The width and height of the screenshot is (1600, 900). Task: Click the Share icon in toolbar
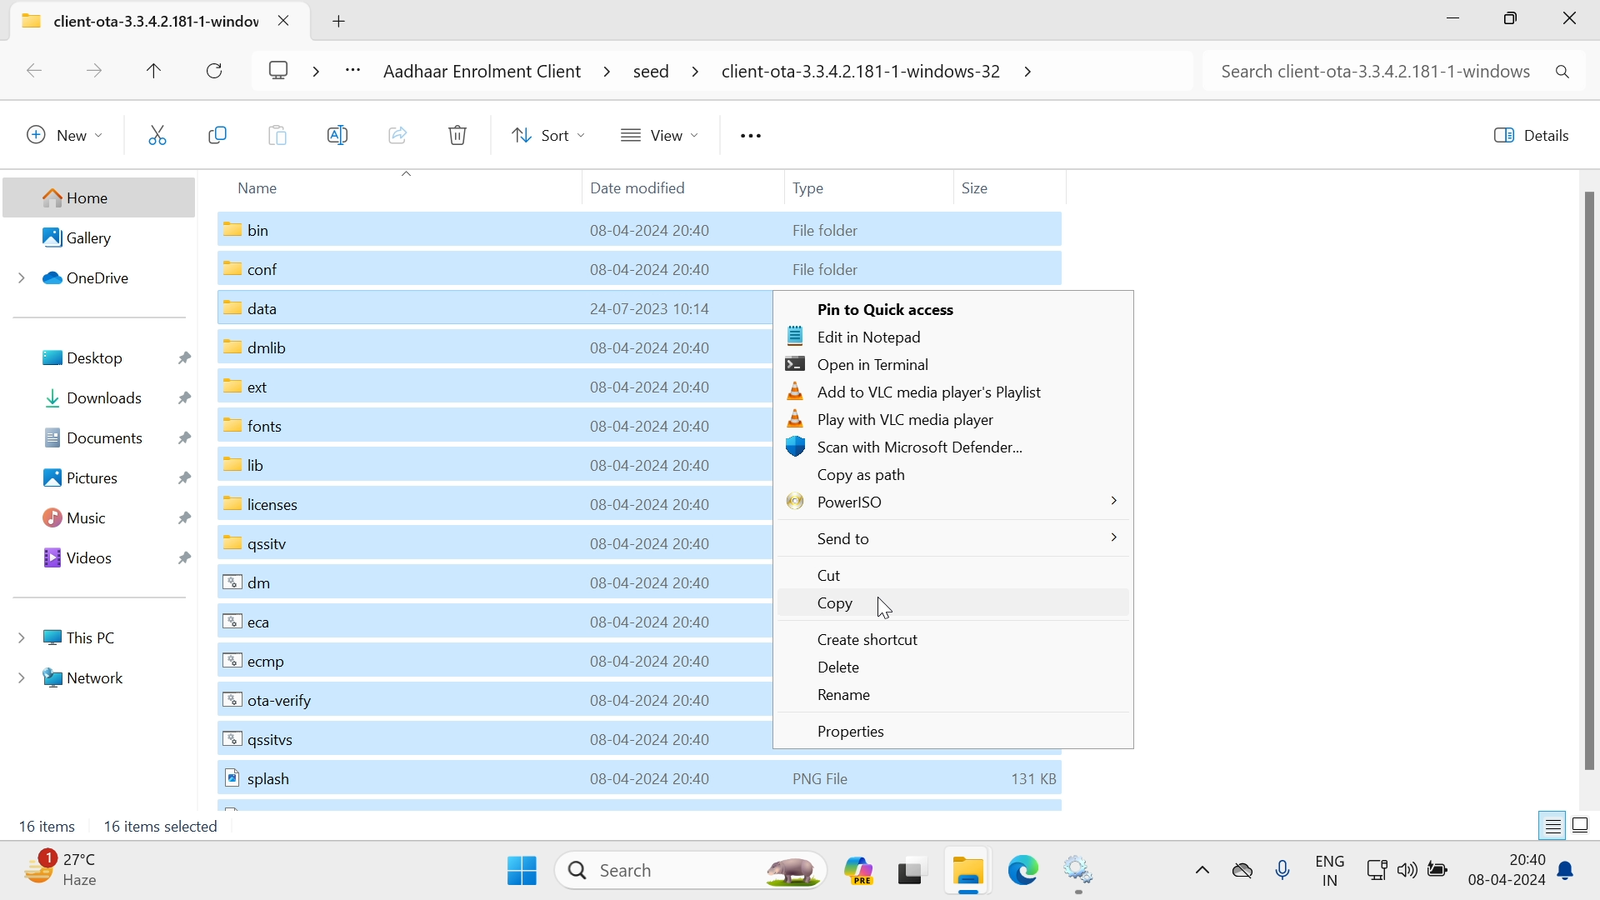[397, 135]
